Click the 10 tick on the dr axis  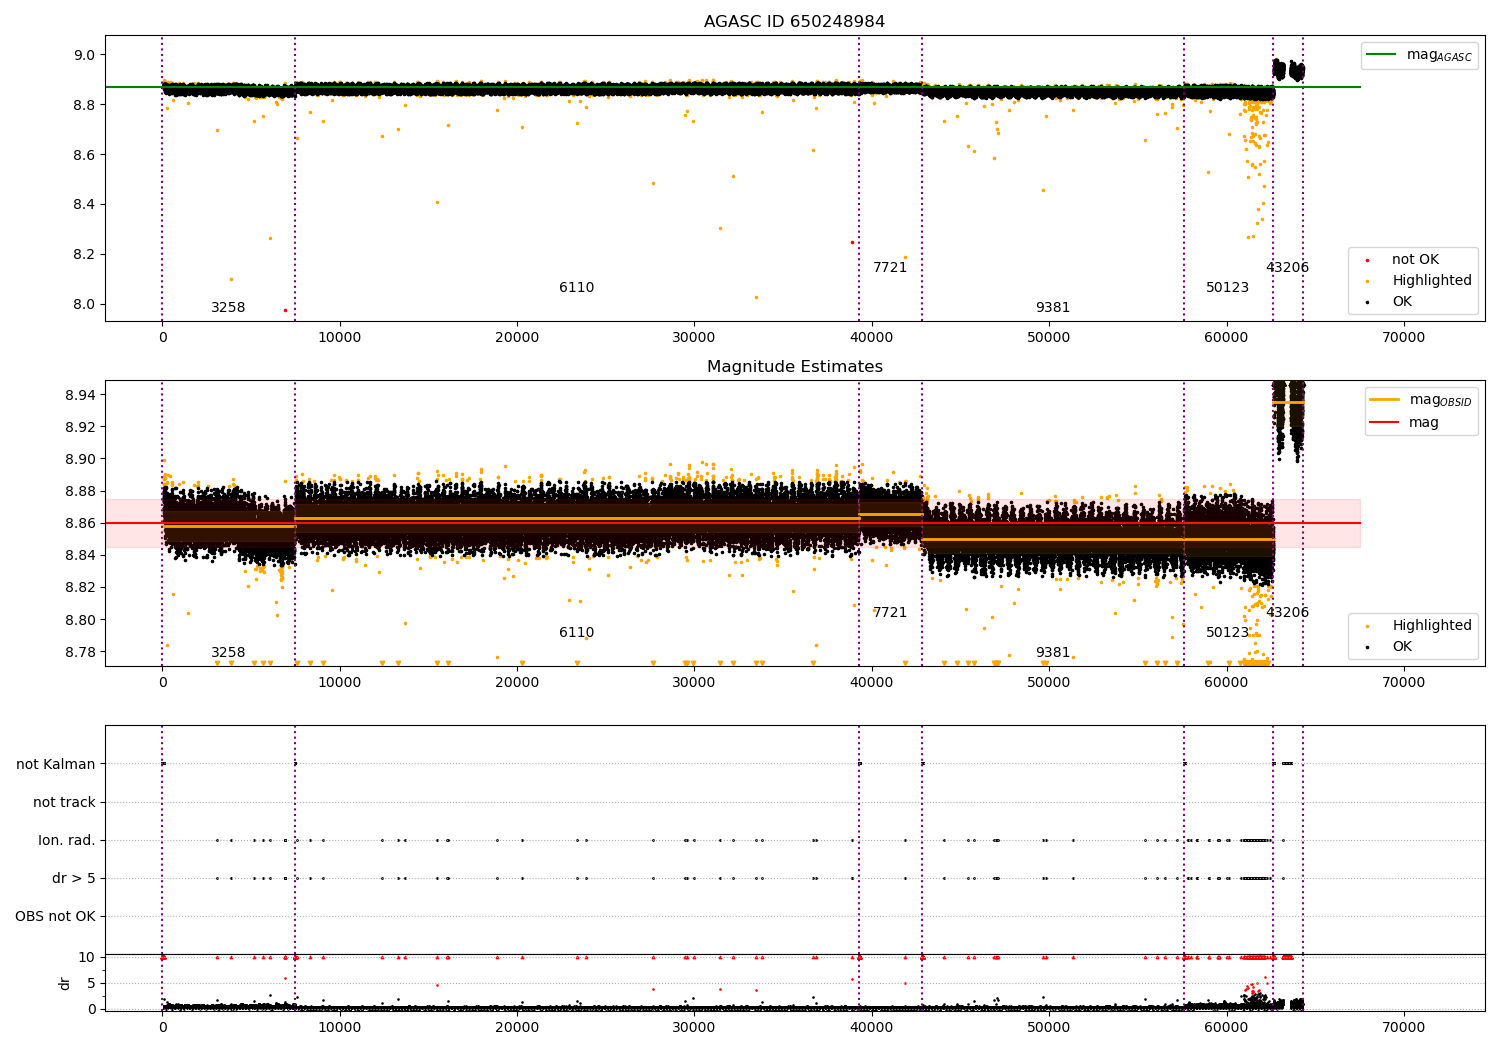87,958
